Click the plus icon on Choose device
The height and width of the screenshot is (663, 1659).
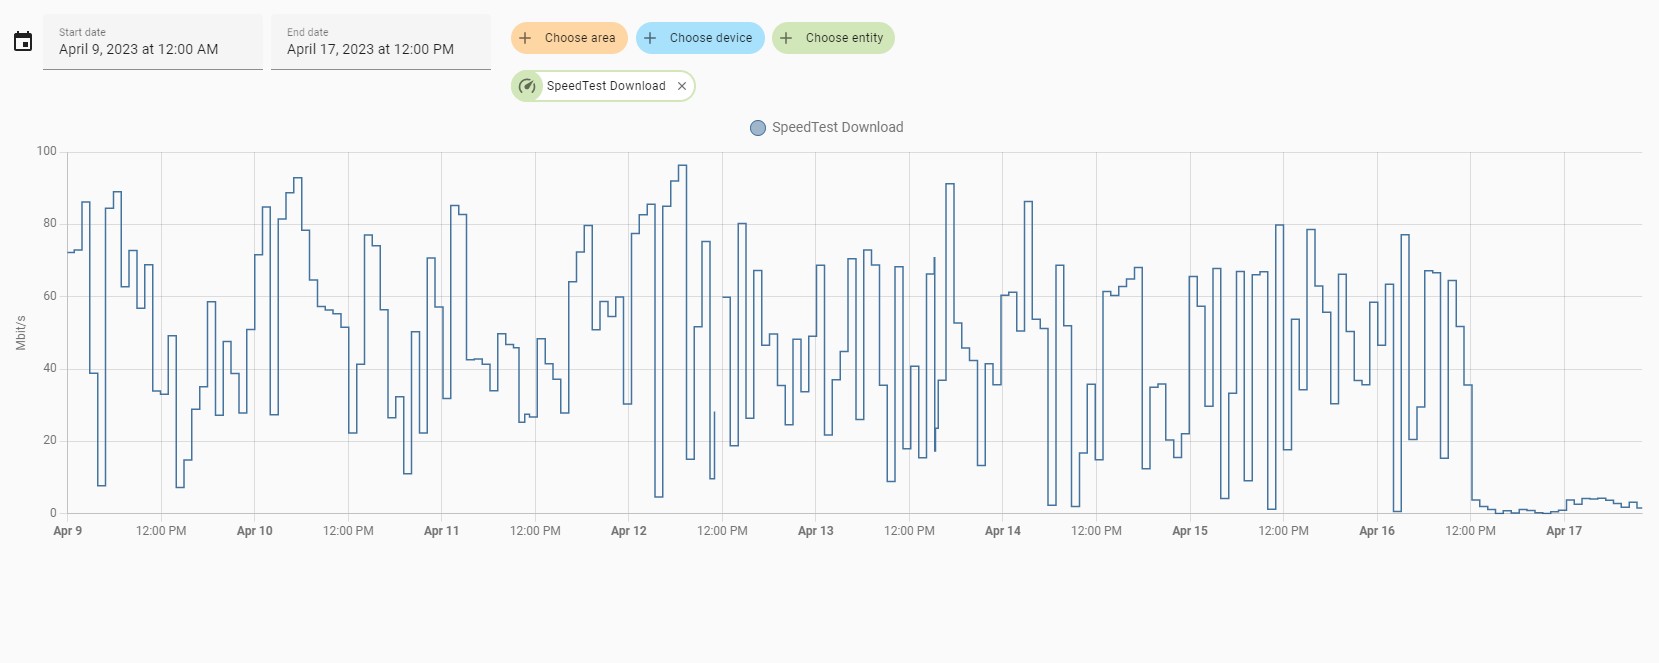click(650, 38)
